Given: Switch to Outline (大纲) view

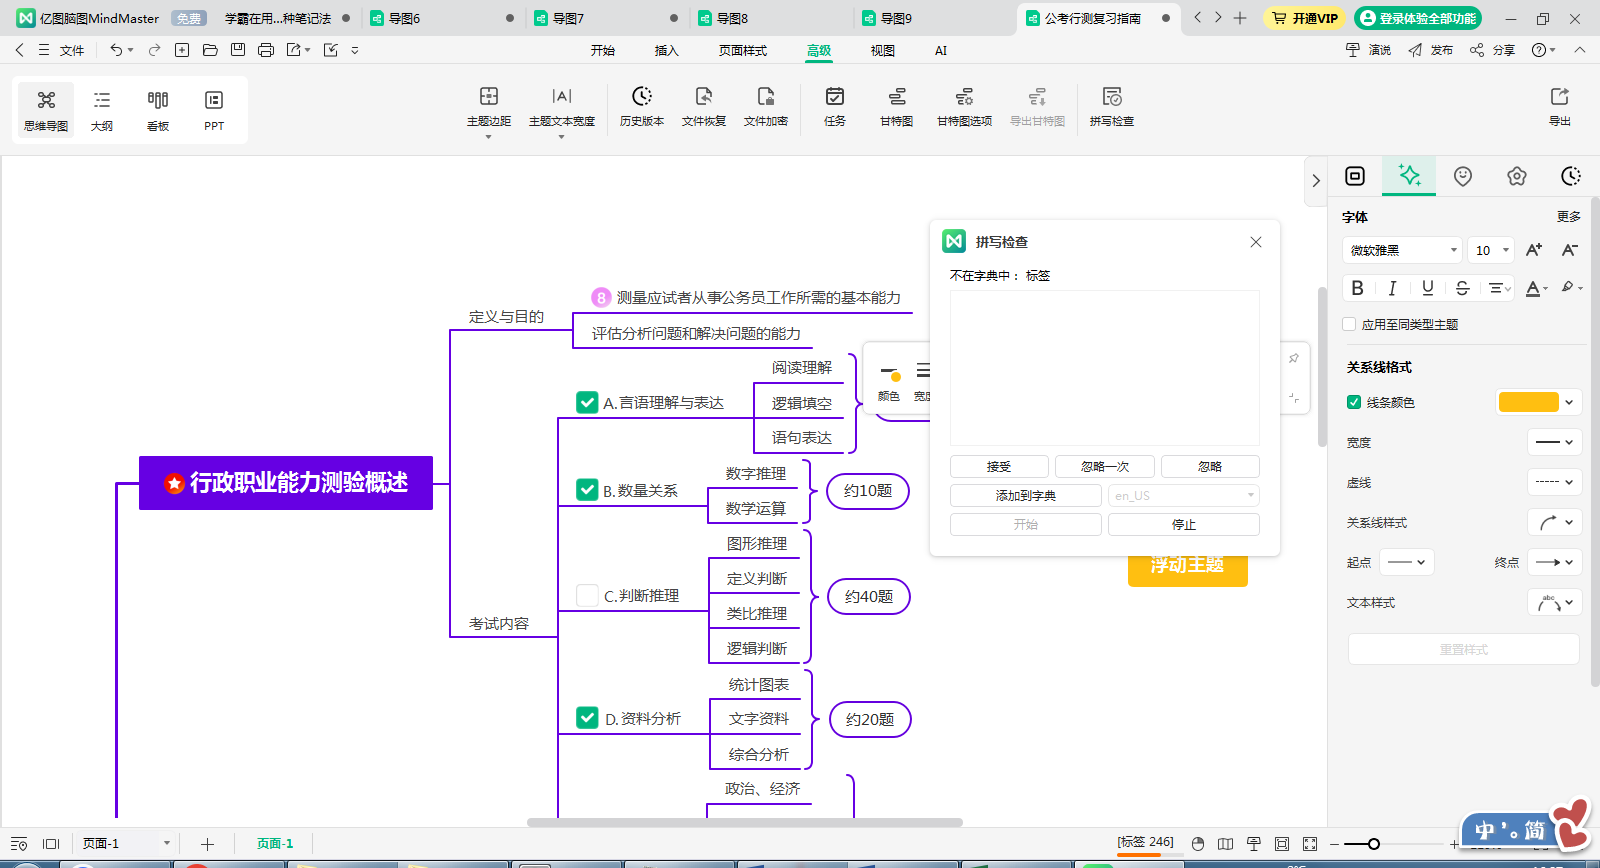Looking at the screenshot, I should 102,110.
